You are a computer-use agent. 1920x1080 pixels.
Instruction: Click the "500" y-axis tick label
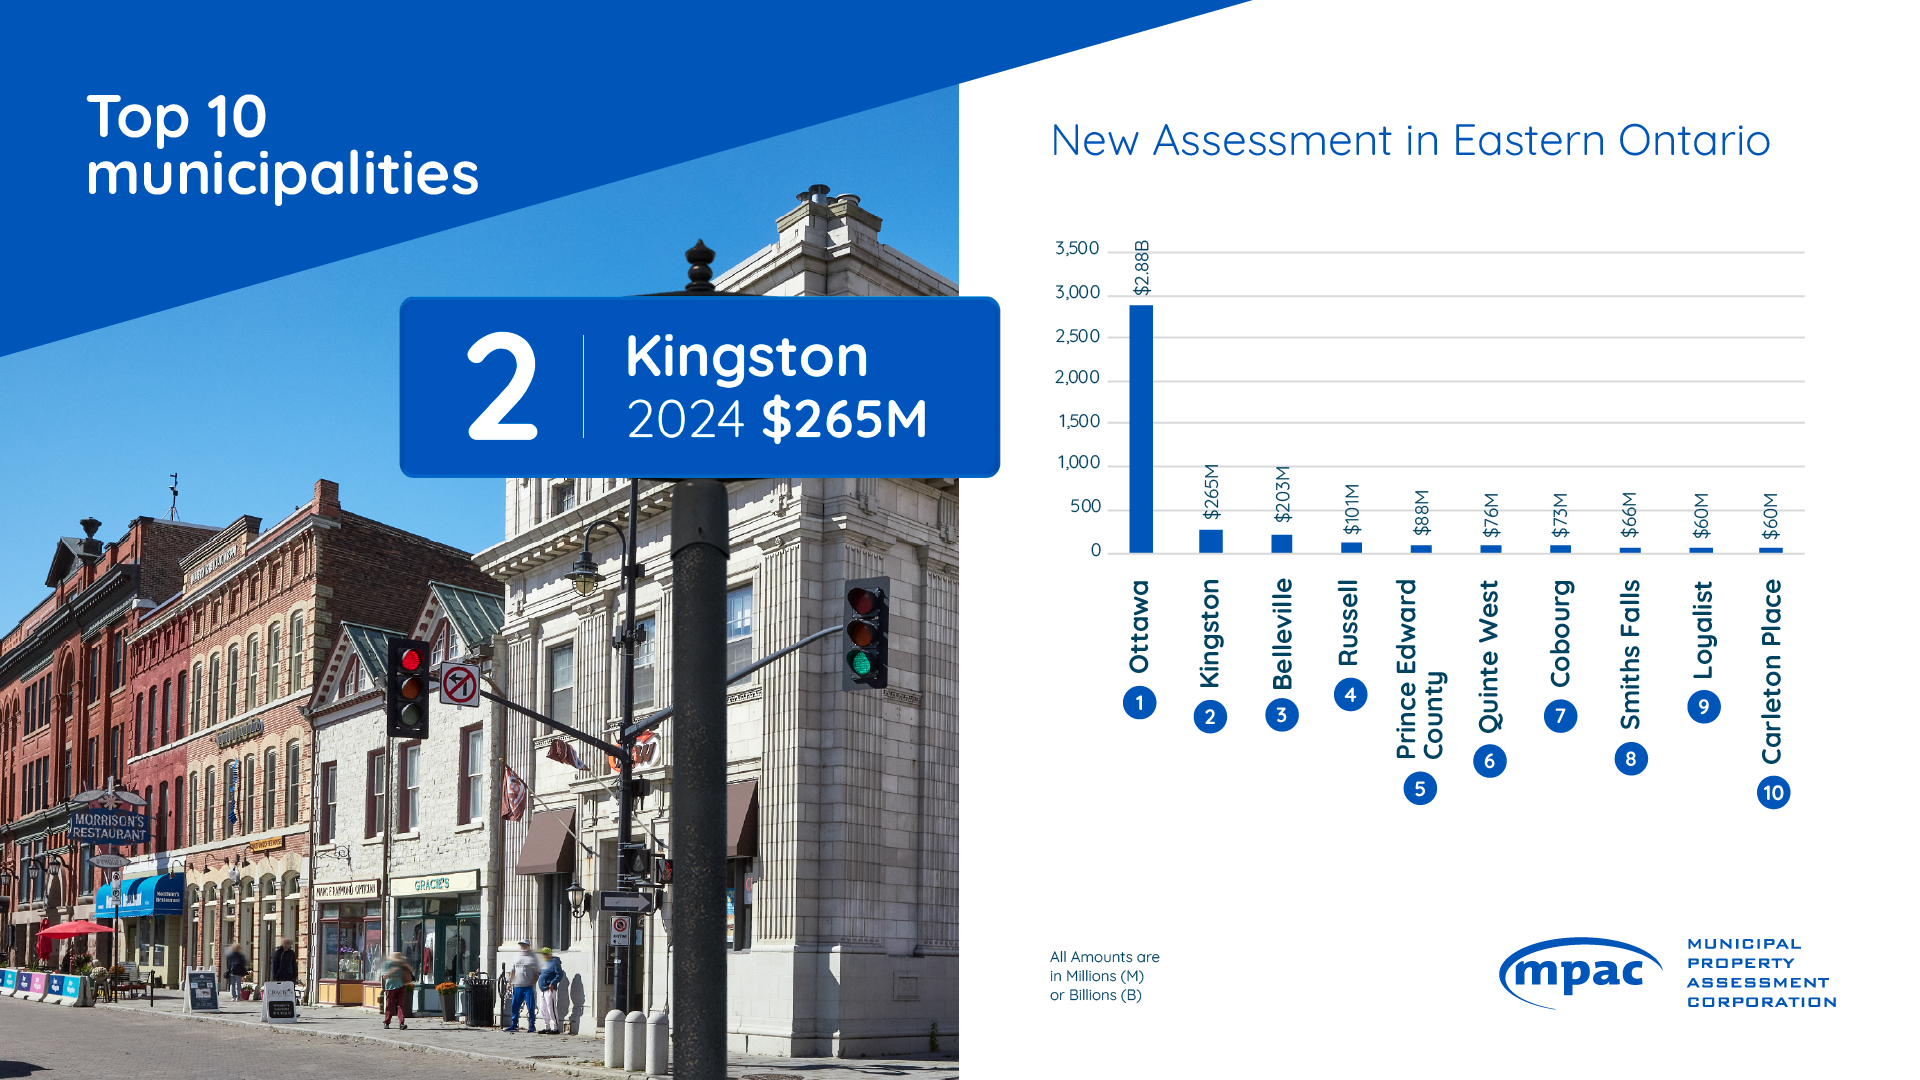(1086, 506)
